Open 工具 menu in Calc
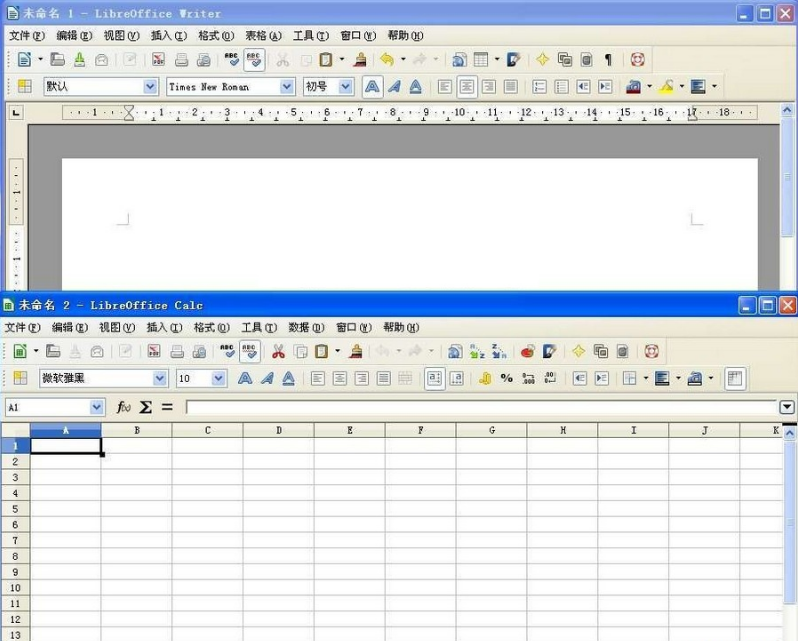798x641 pixels. click(x=259, y=327)
